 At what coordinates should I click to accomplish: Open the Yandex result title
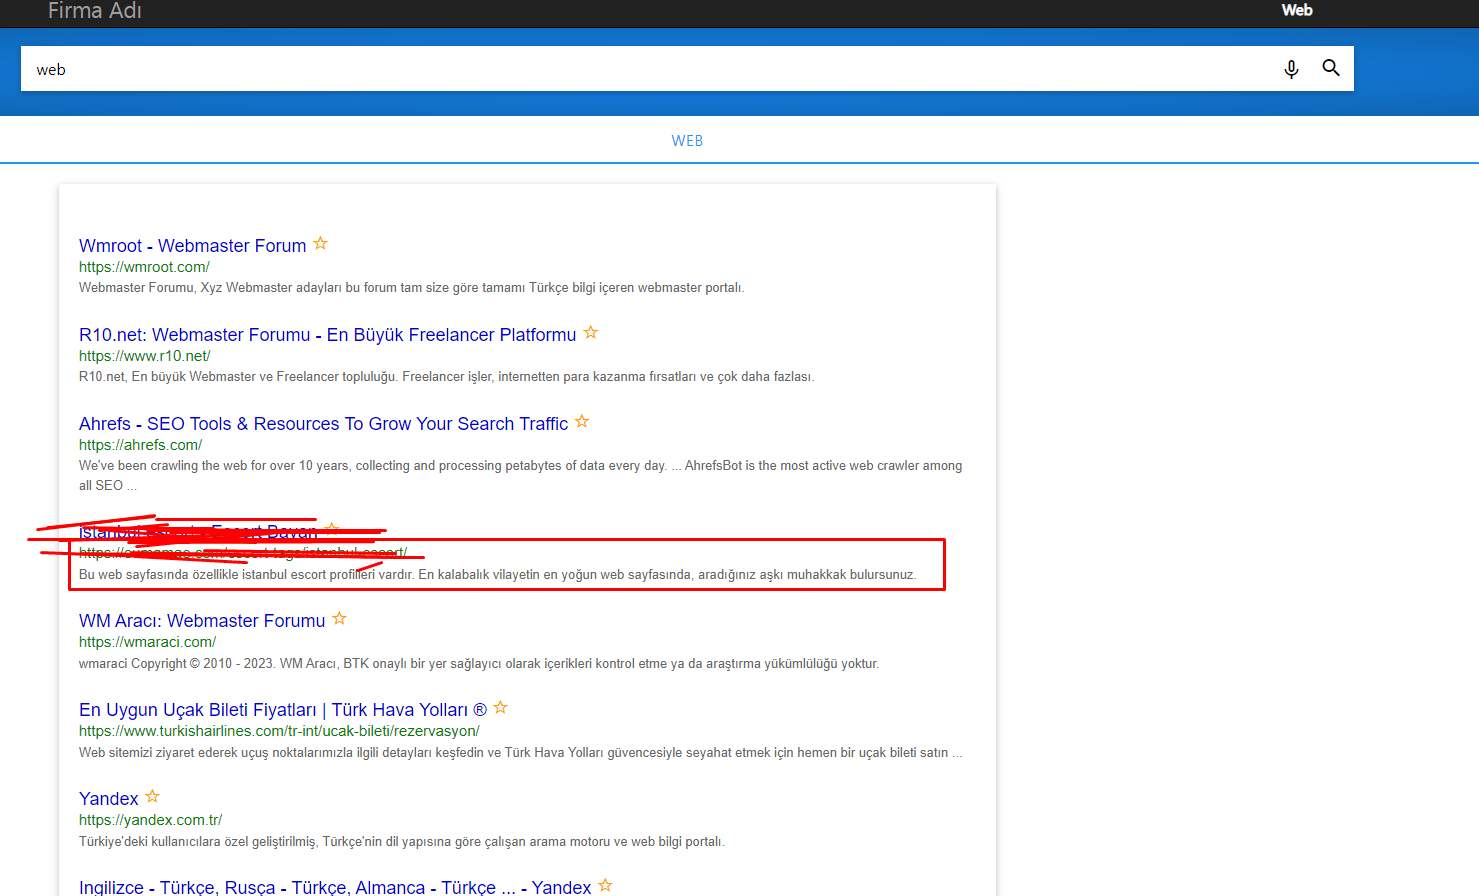[x=109, y=799]
